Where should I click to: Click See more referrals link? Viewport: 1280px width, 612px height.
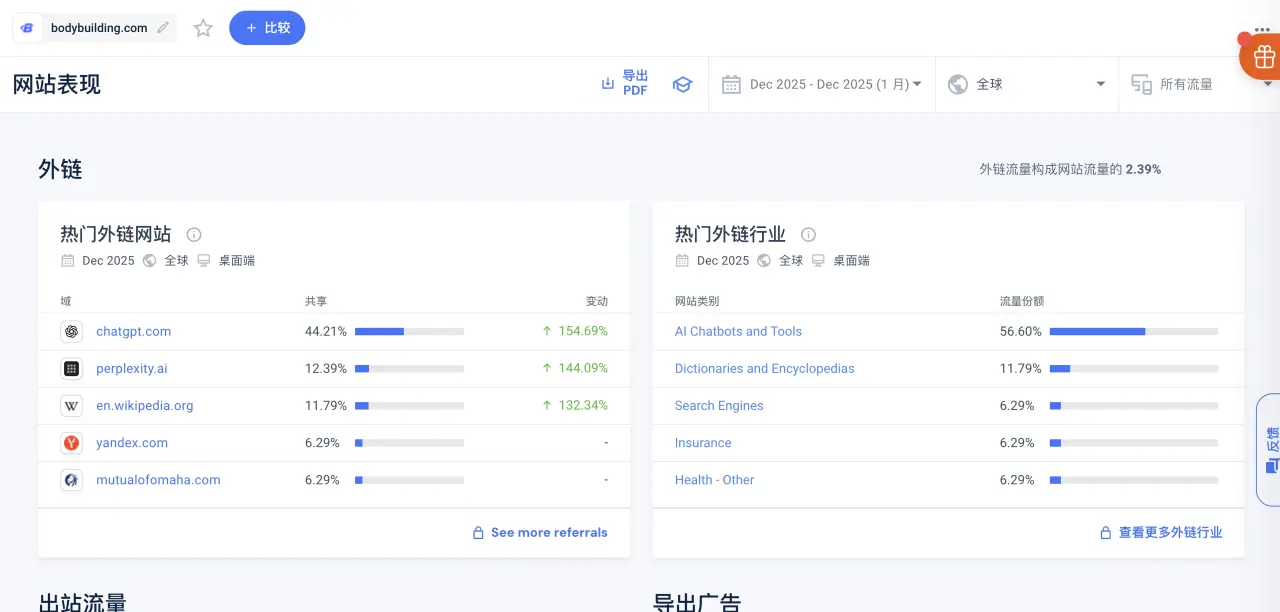[x=549, y=532]
